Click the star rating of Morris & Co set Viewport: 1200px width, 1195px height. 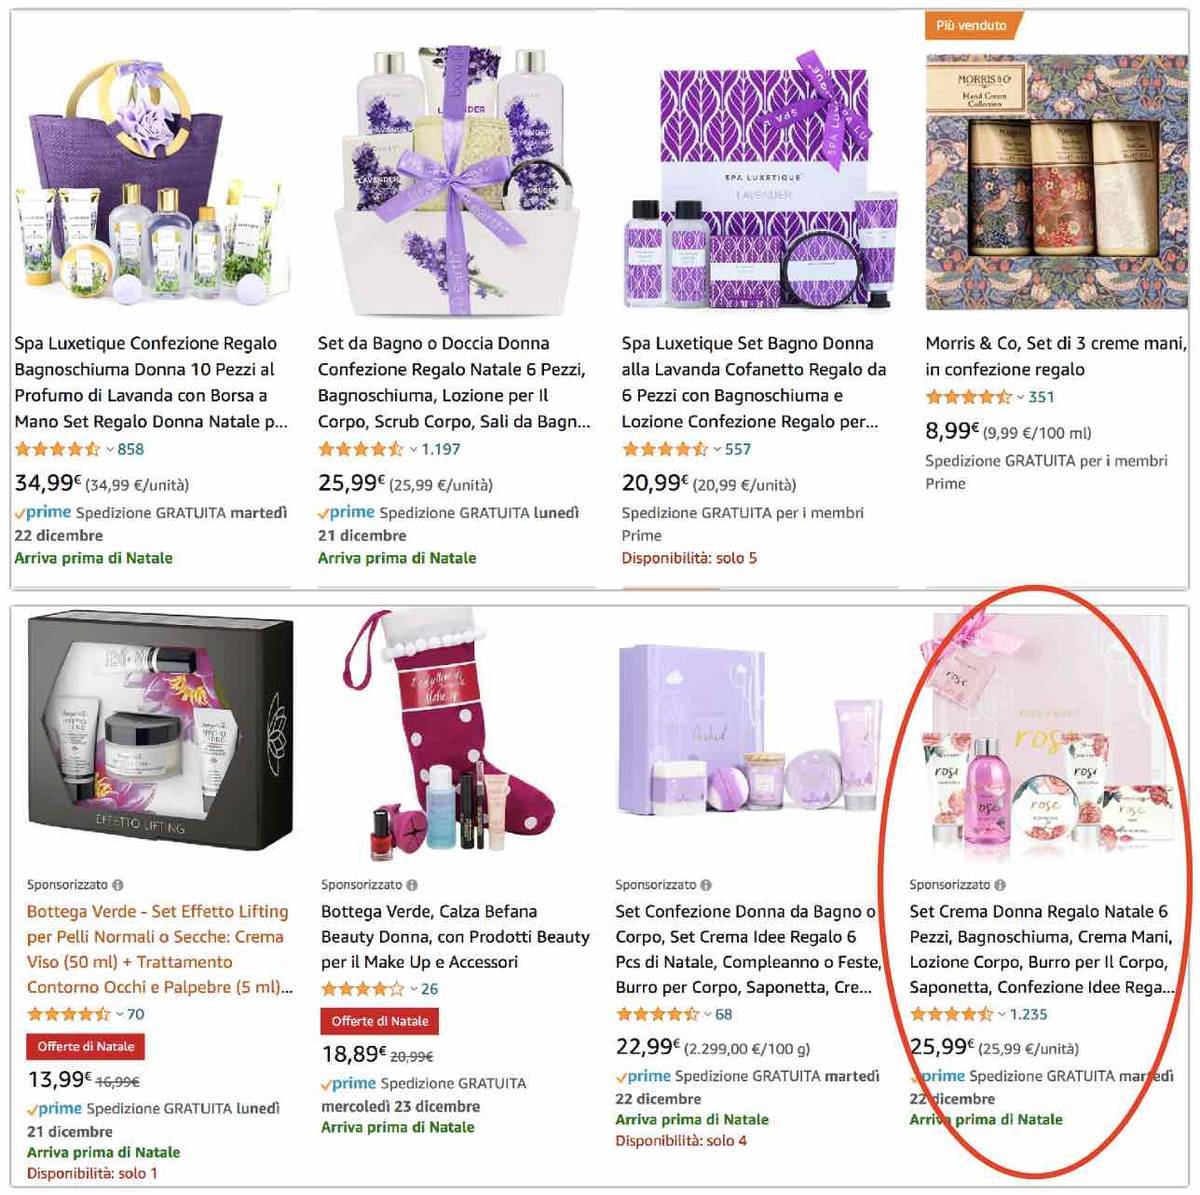tap(968, 397)
